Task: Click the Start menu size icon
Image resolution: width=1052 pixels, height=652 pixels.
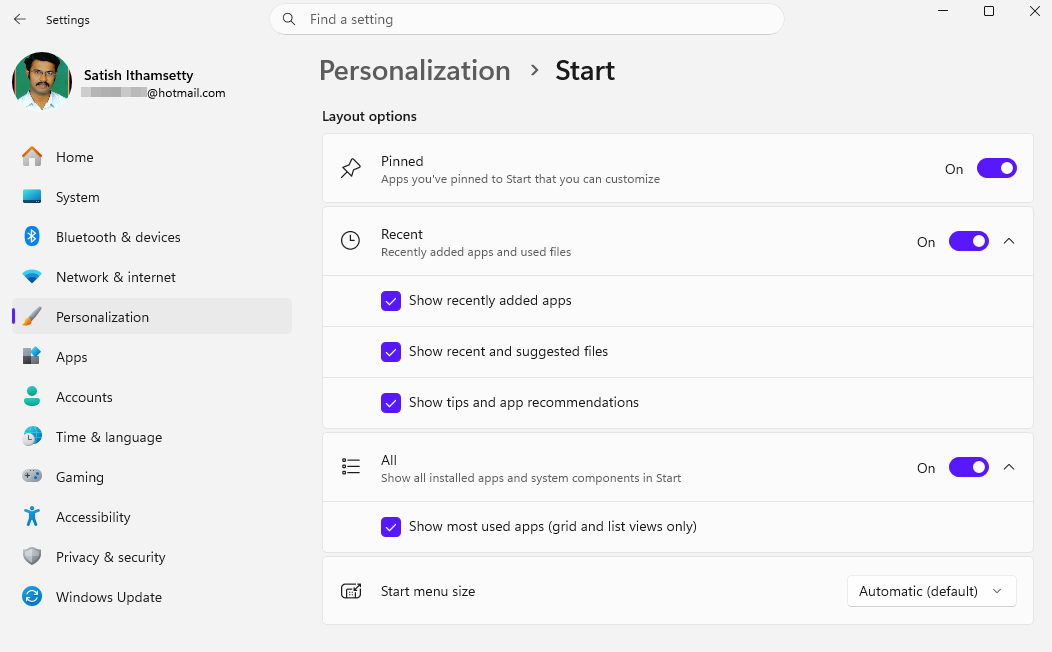Action: coord(351,591)
